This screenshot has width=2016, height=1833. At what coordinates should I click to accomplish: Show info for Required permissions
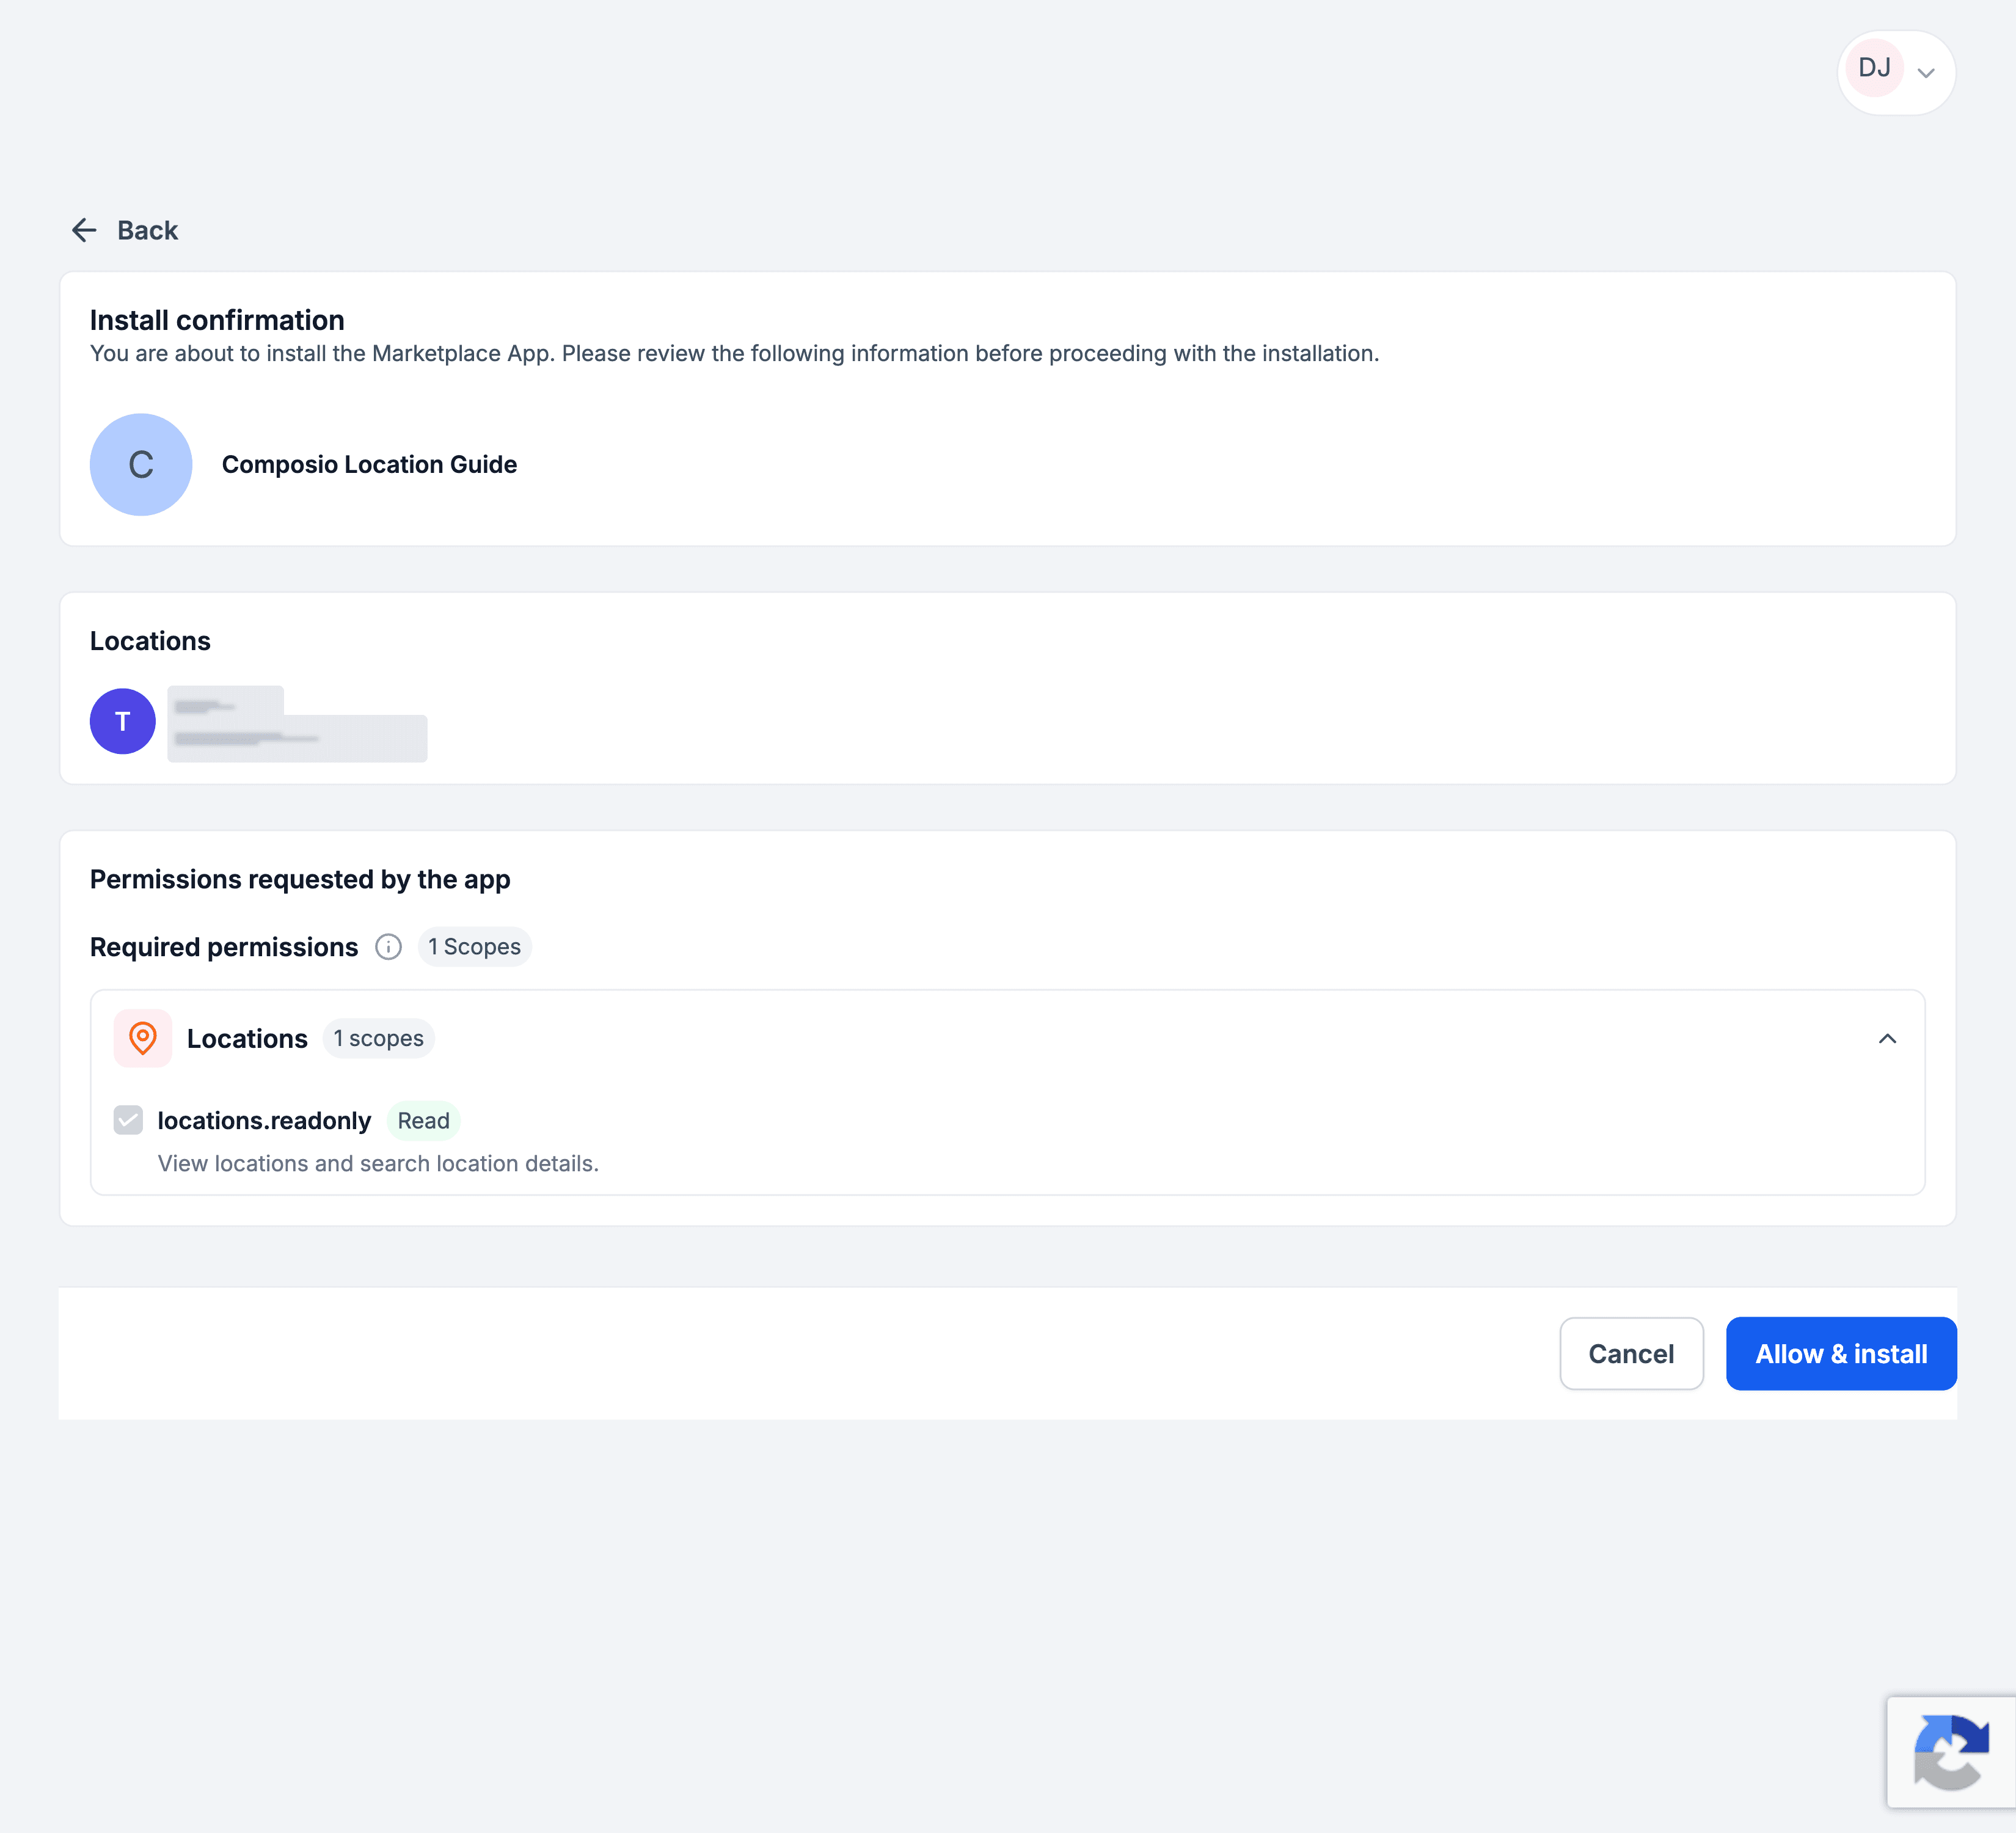(388, 946)
